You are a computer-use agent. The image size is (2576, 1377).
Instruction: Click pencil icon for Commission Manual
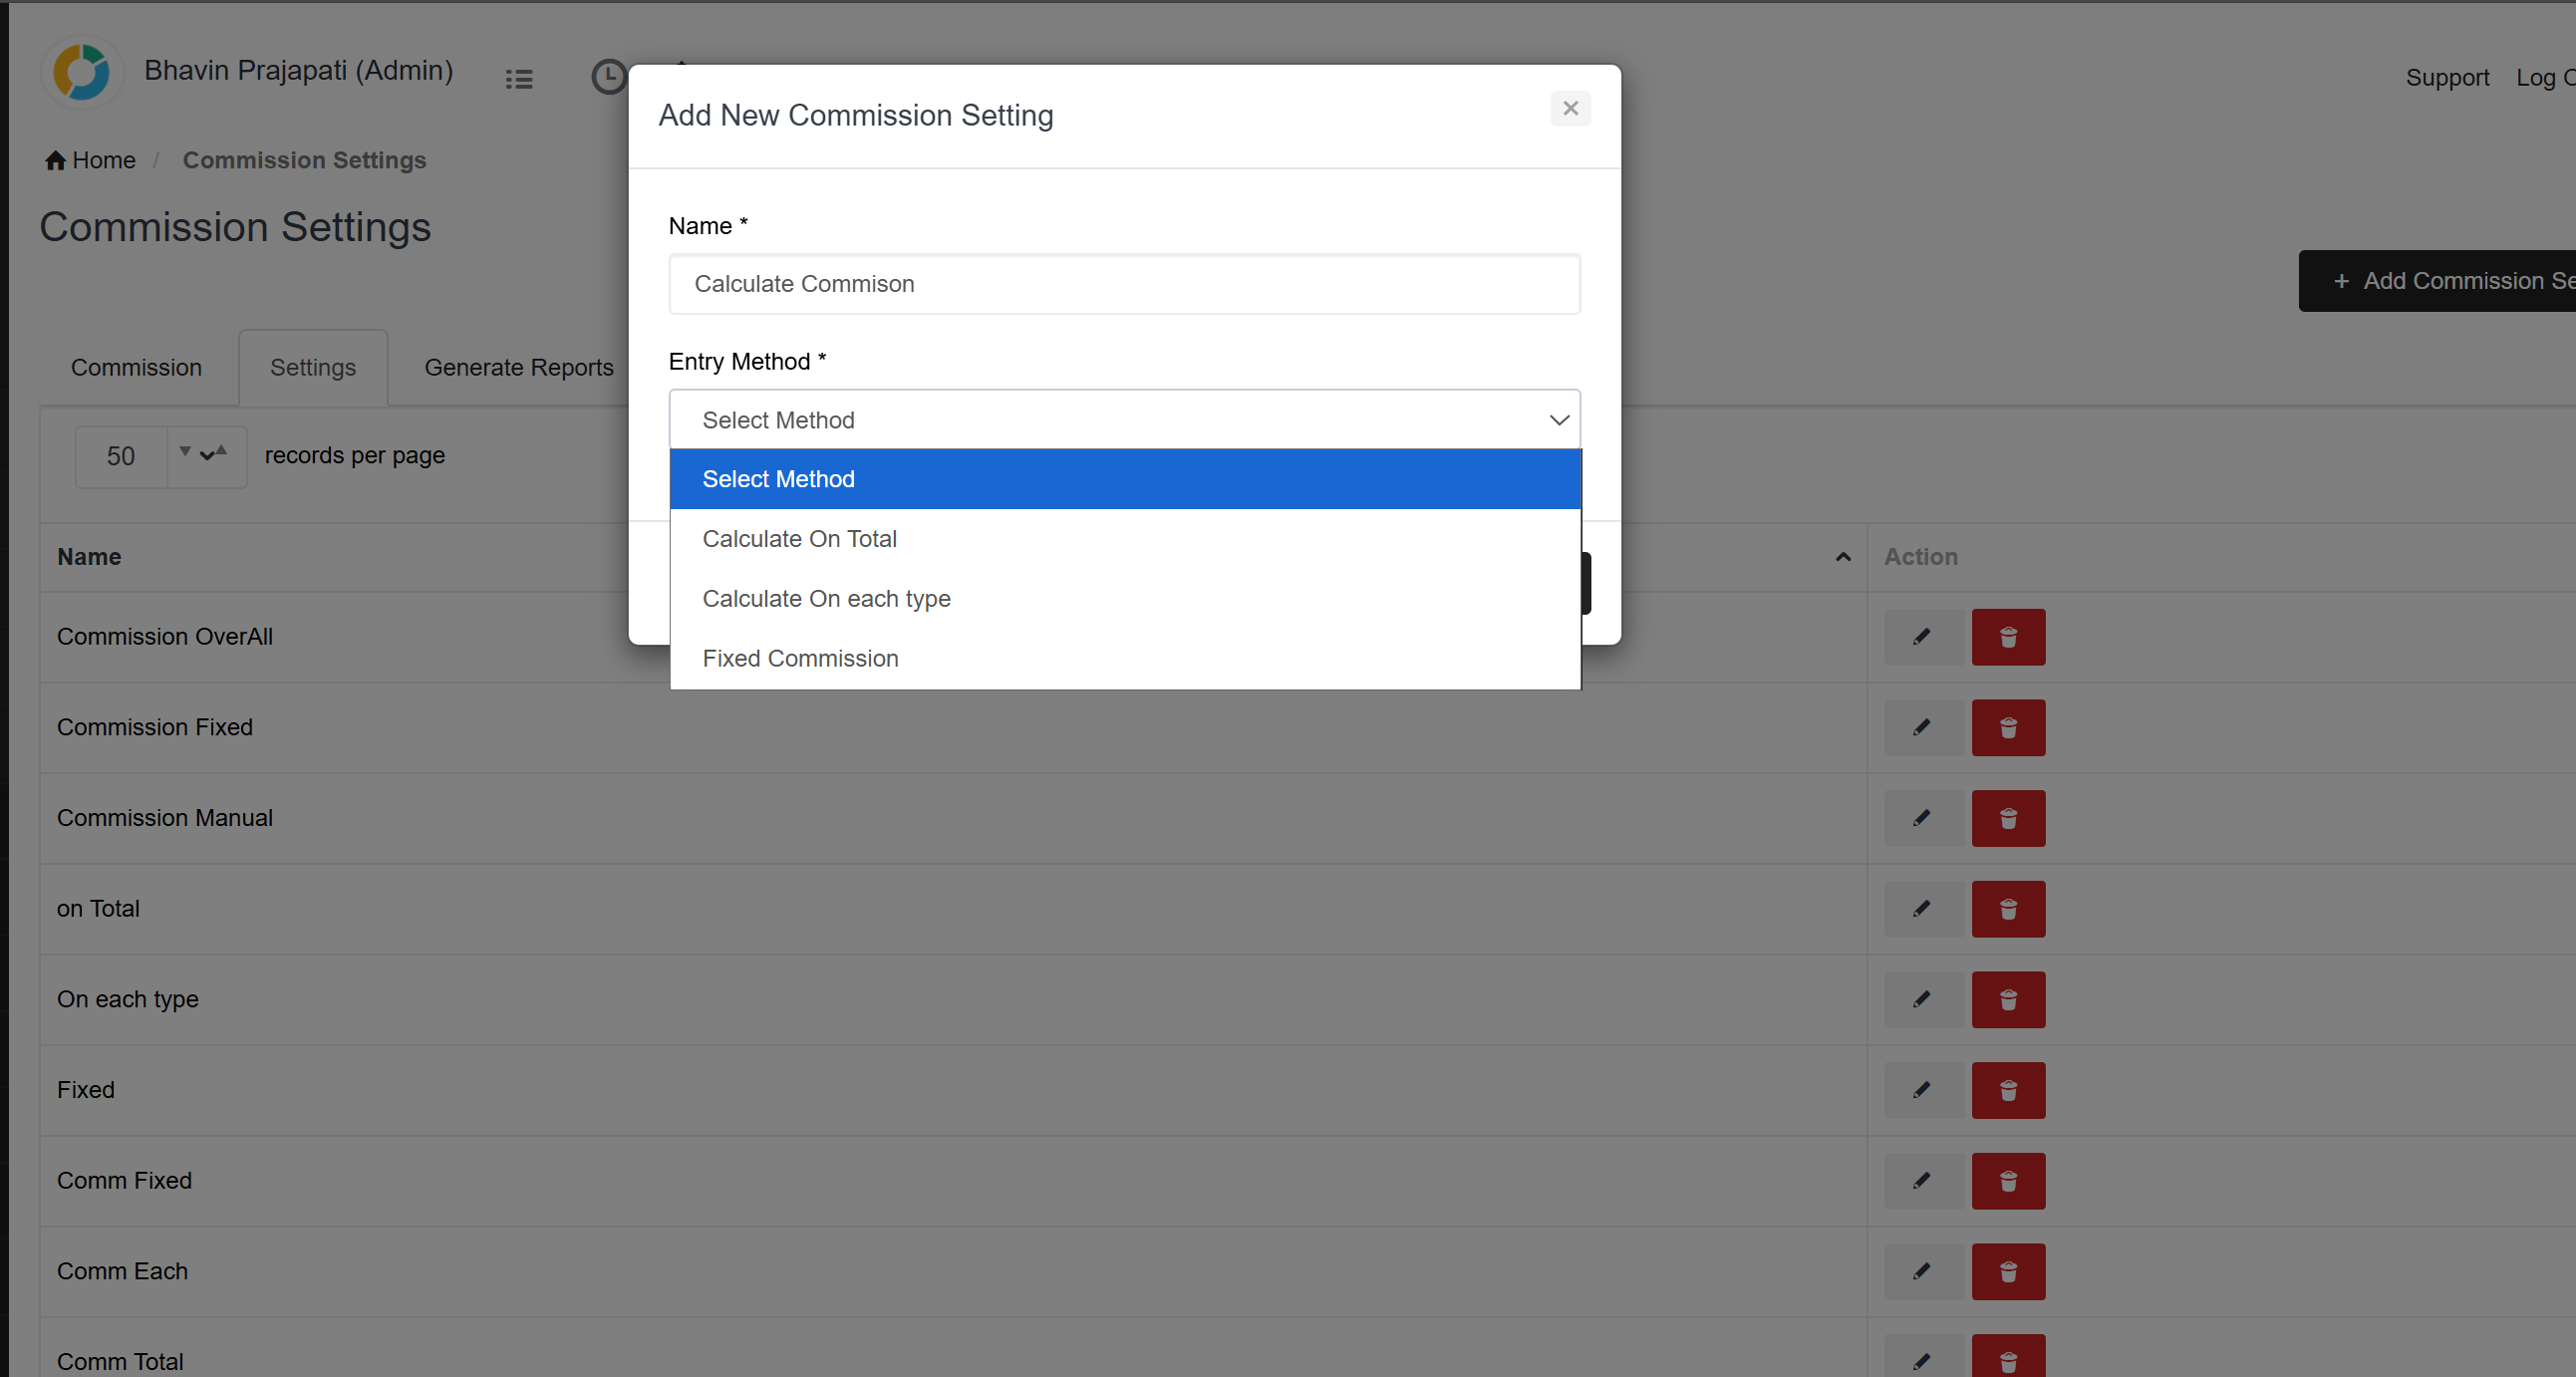click(x=1921, y=818)
